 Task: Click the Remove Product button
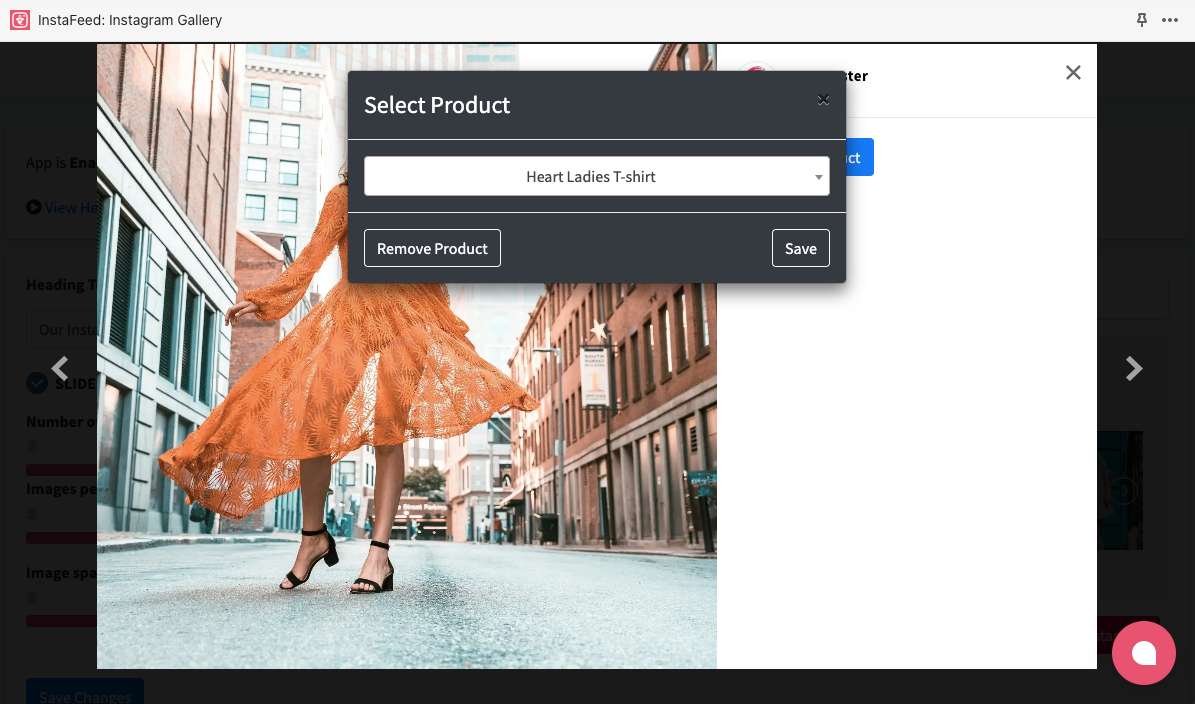coord(432,249)
